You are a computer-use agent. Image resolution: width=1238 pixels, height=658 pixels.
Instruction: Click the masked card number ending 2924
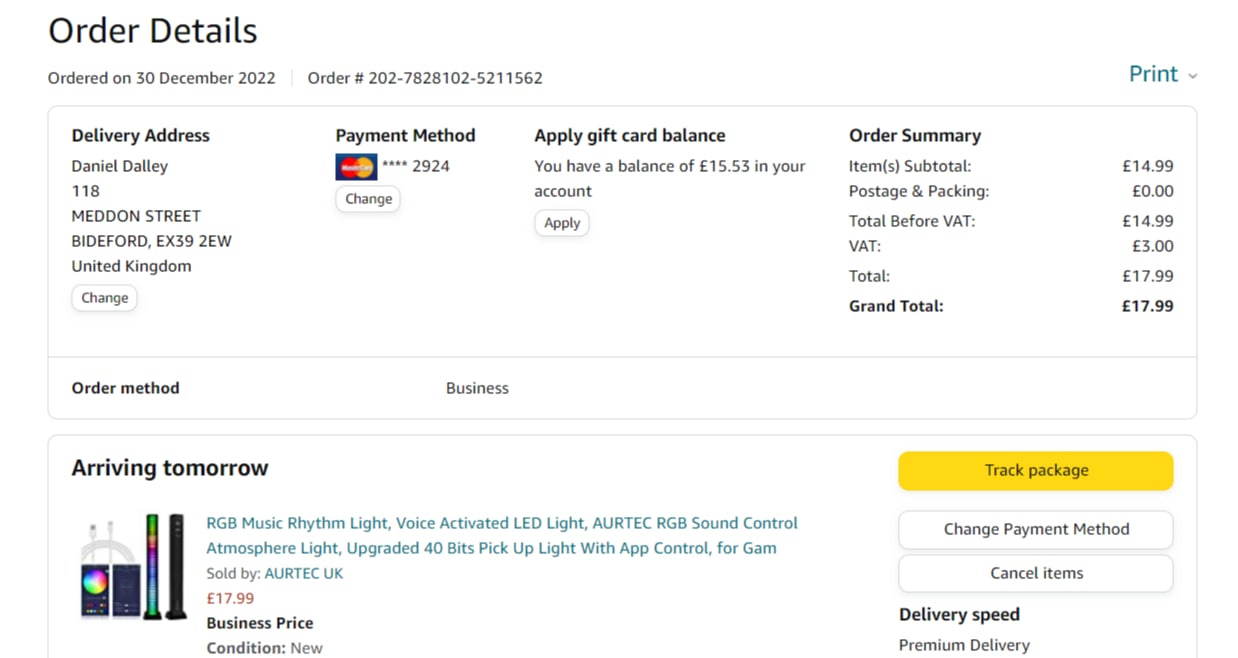[x=416, y=166]
